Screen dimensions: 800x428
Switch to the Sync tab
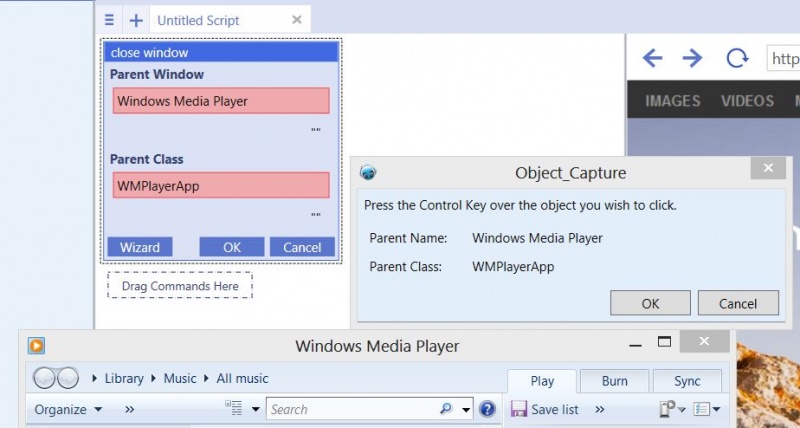(687, 382)
